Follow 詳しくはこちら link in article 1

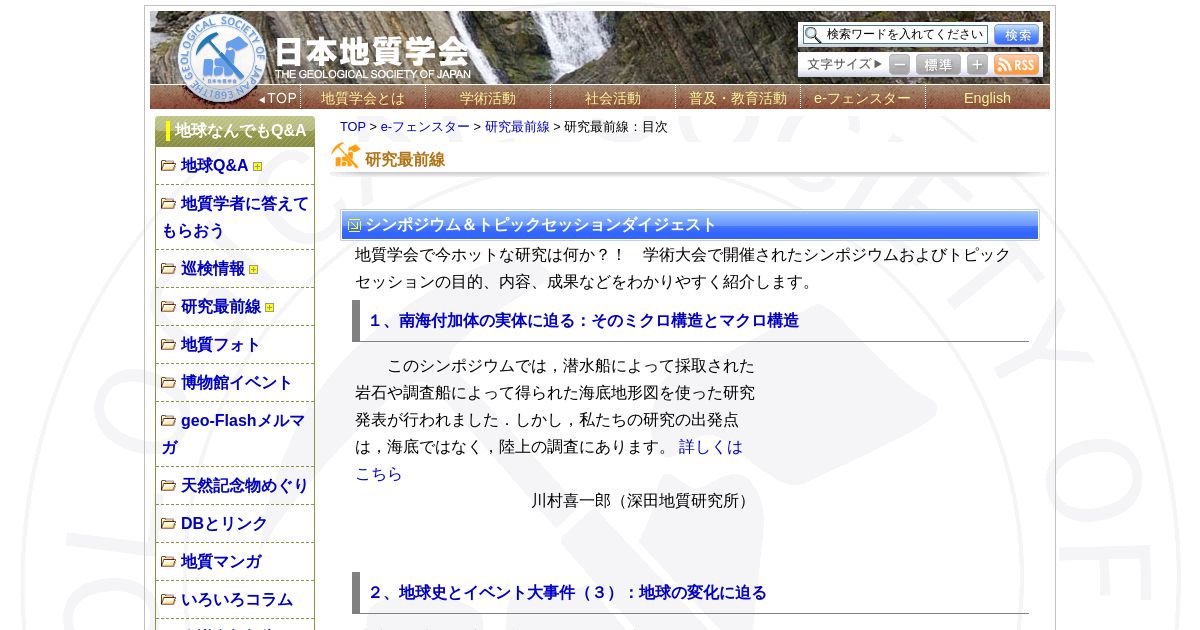pos(549,460)
